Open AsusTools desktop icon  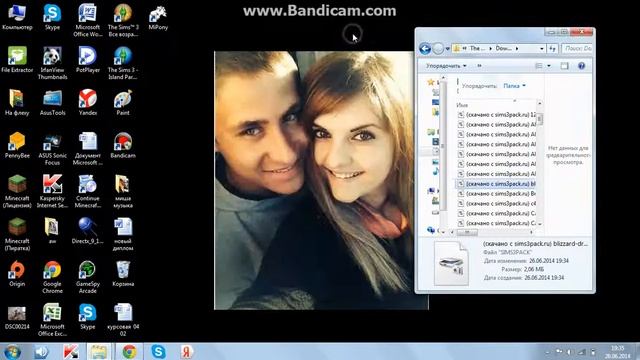pyautogui.click(x=52, y=102)
